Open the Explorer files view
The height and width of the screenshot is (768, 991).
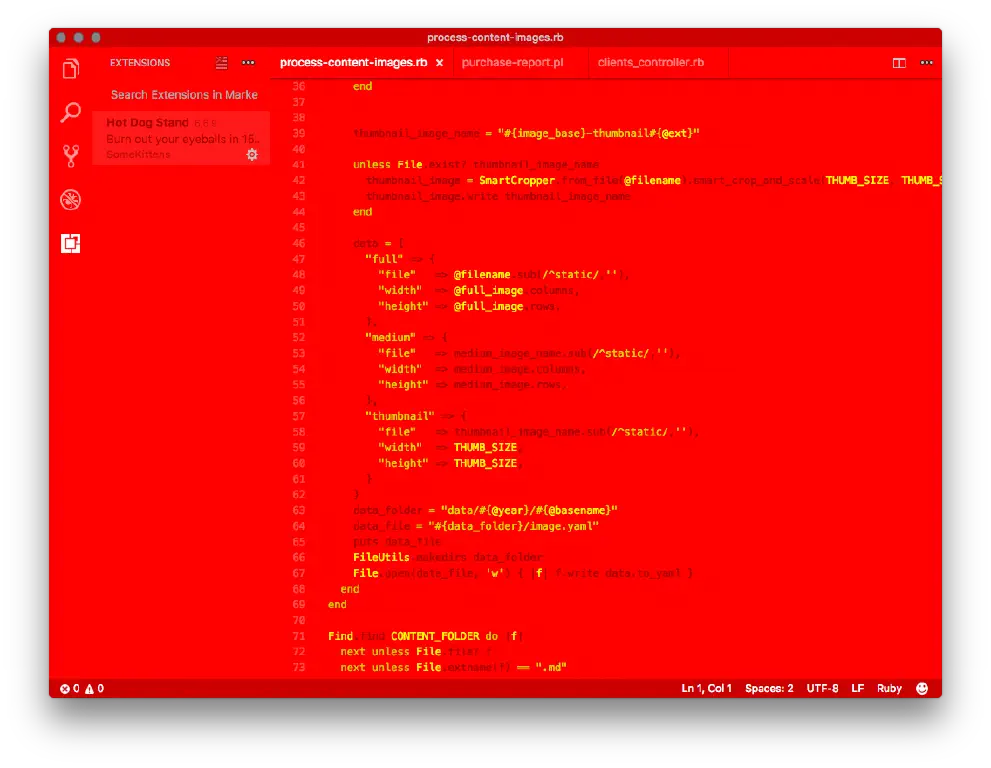[71, 68]
